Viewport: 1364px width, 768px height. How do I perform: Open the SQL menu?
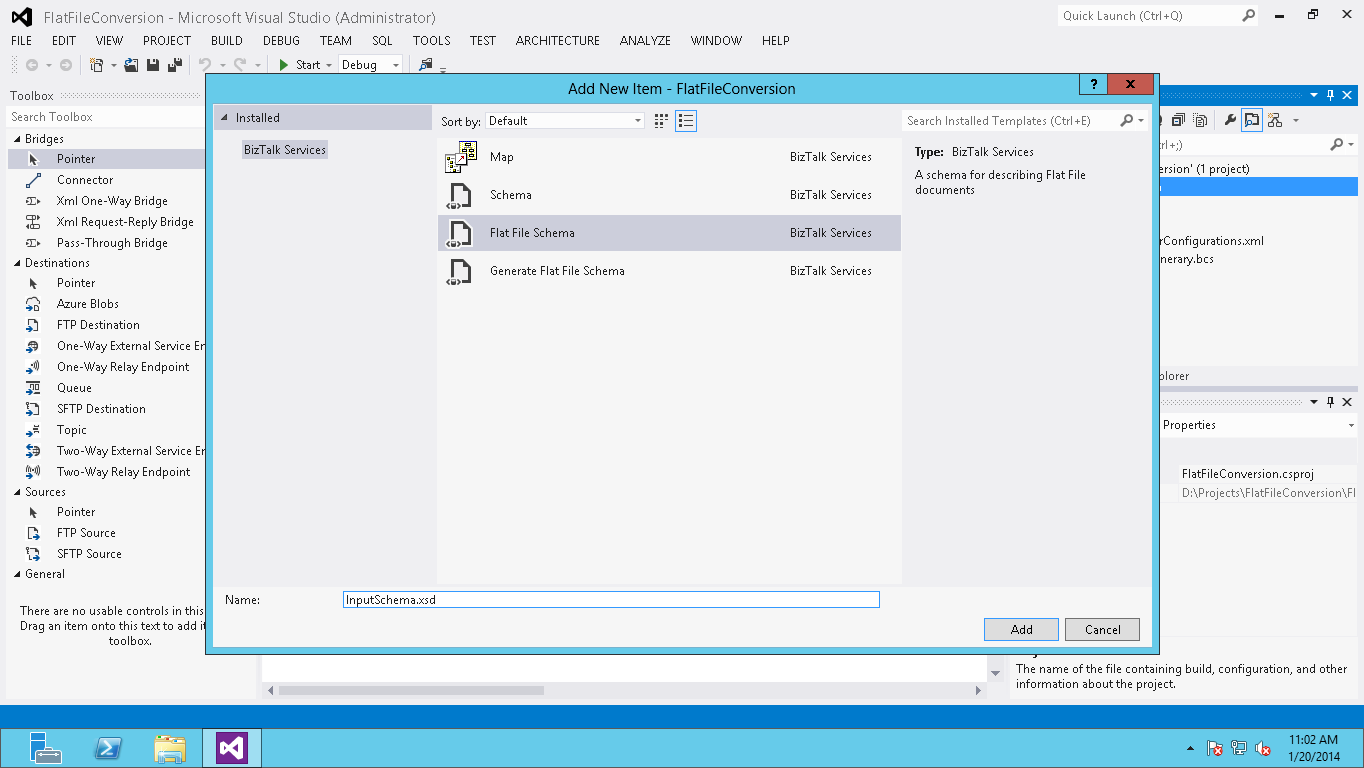(382, 41)
